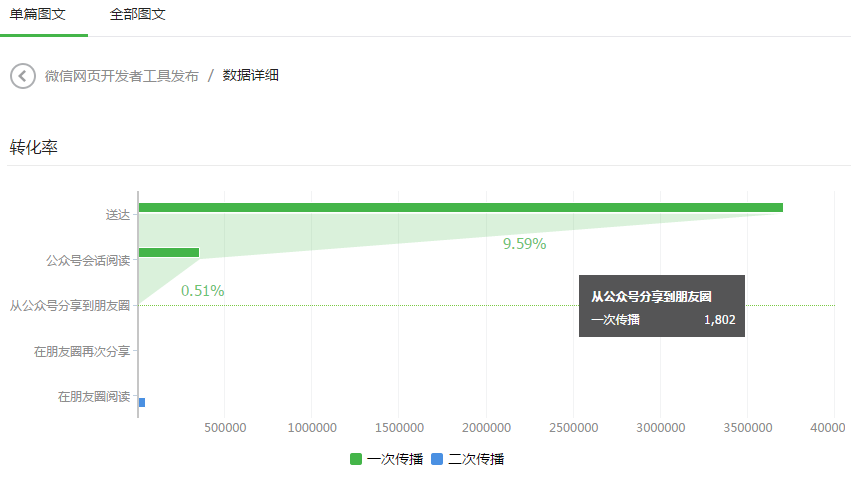Select the 数据详细 breadcrumb text
This screenshot has width=851, height=493.
pos(251,75)
